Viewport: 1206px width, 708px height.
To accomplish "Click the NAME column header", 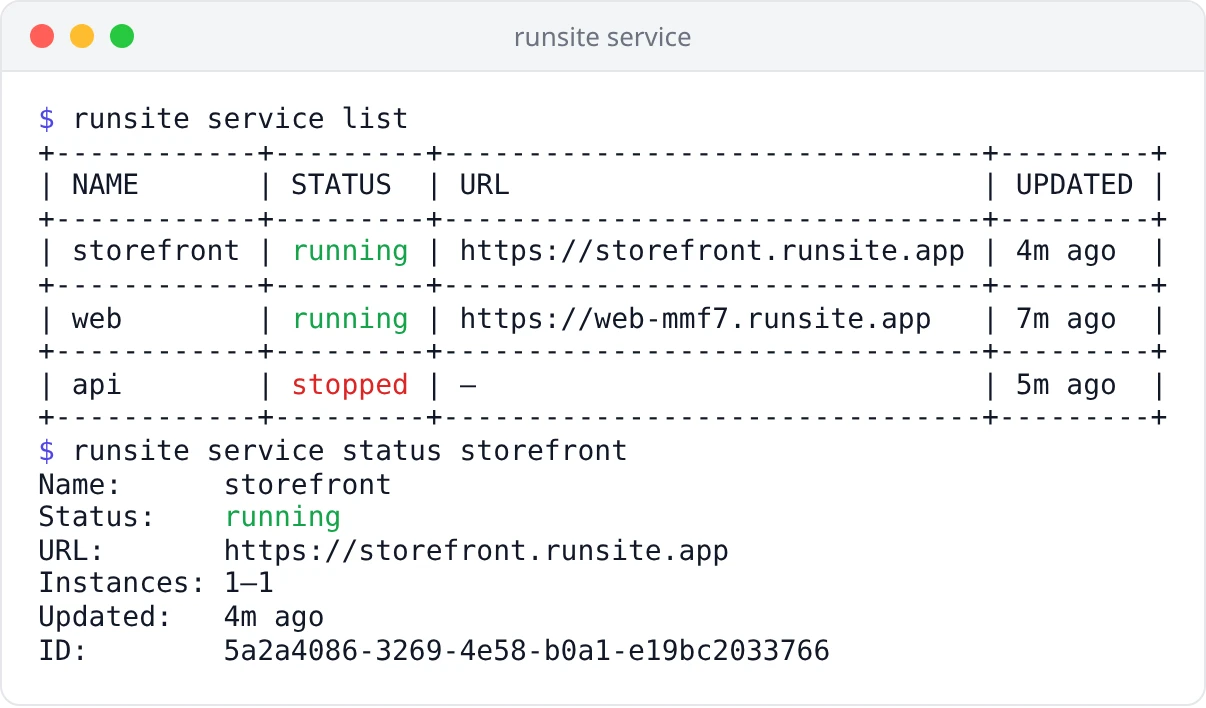I will 105,185.
